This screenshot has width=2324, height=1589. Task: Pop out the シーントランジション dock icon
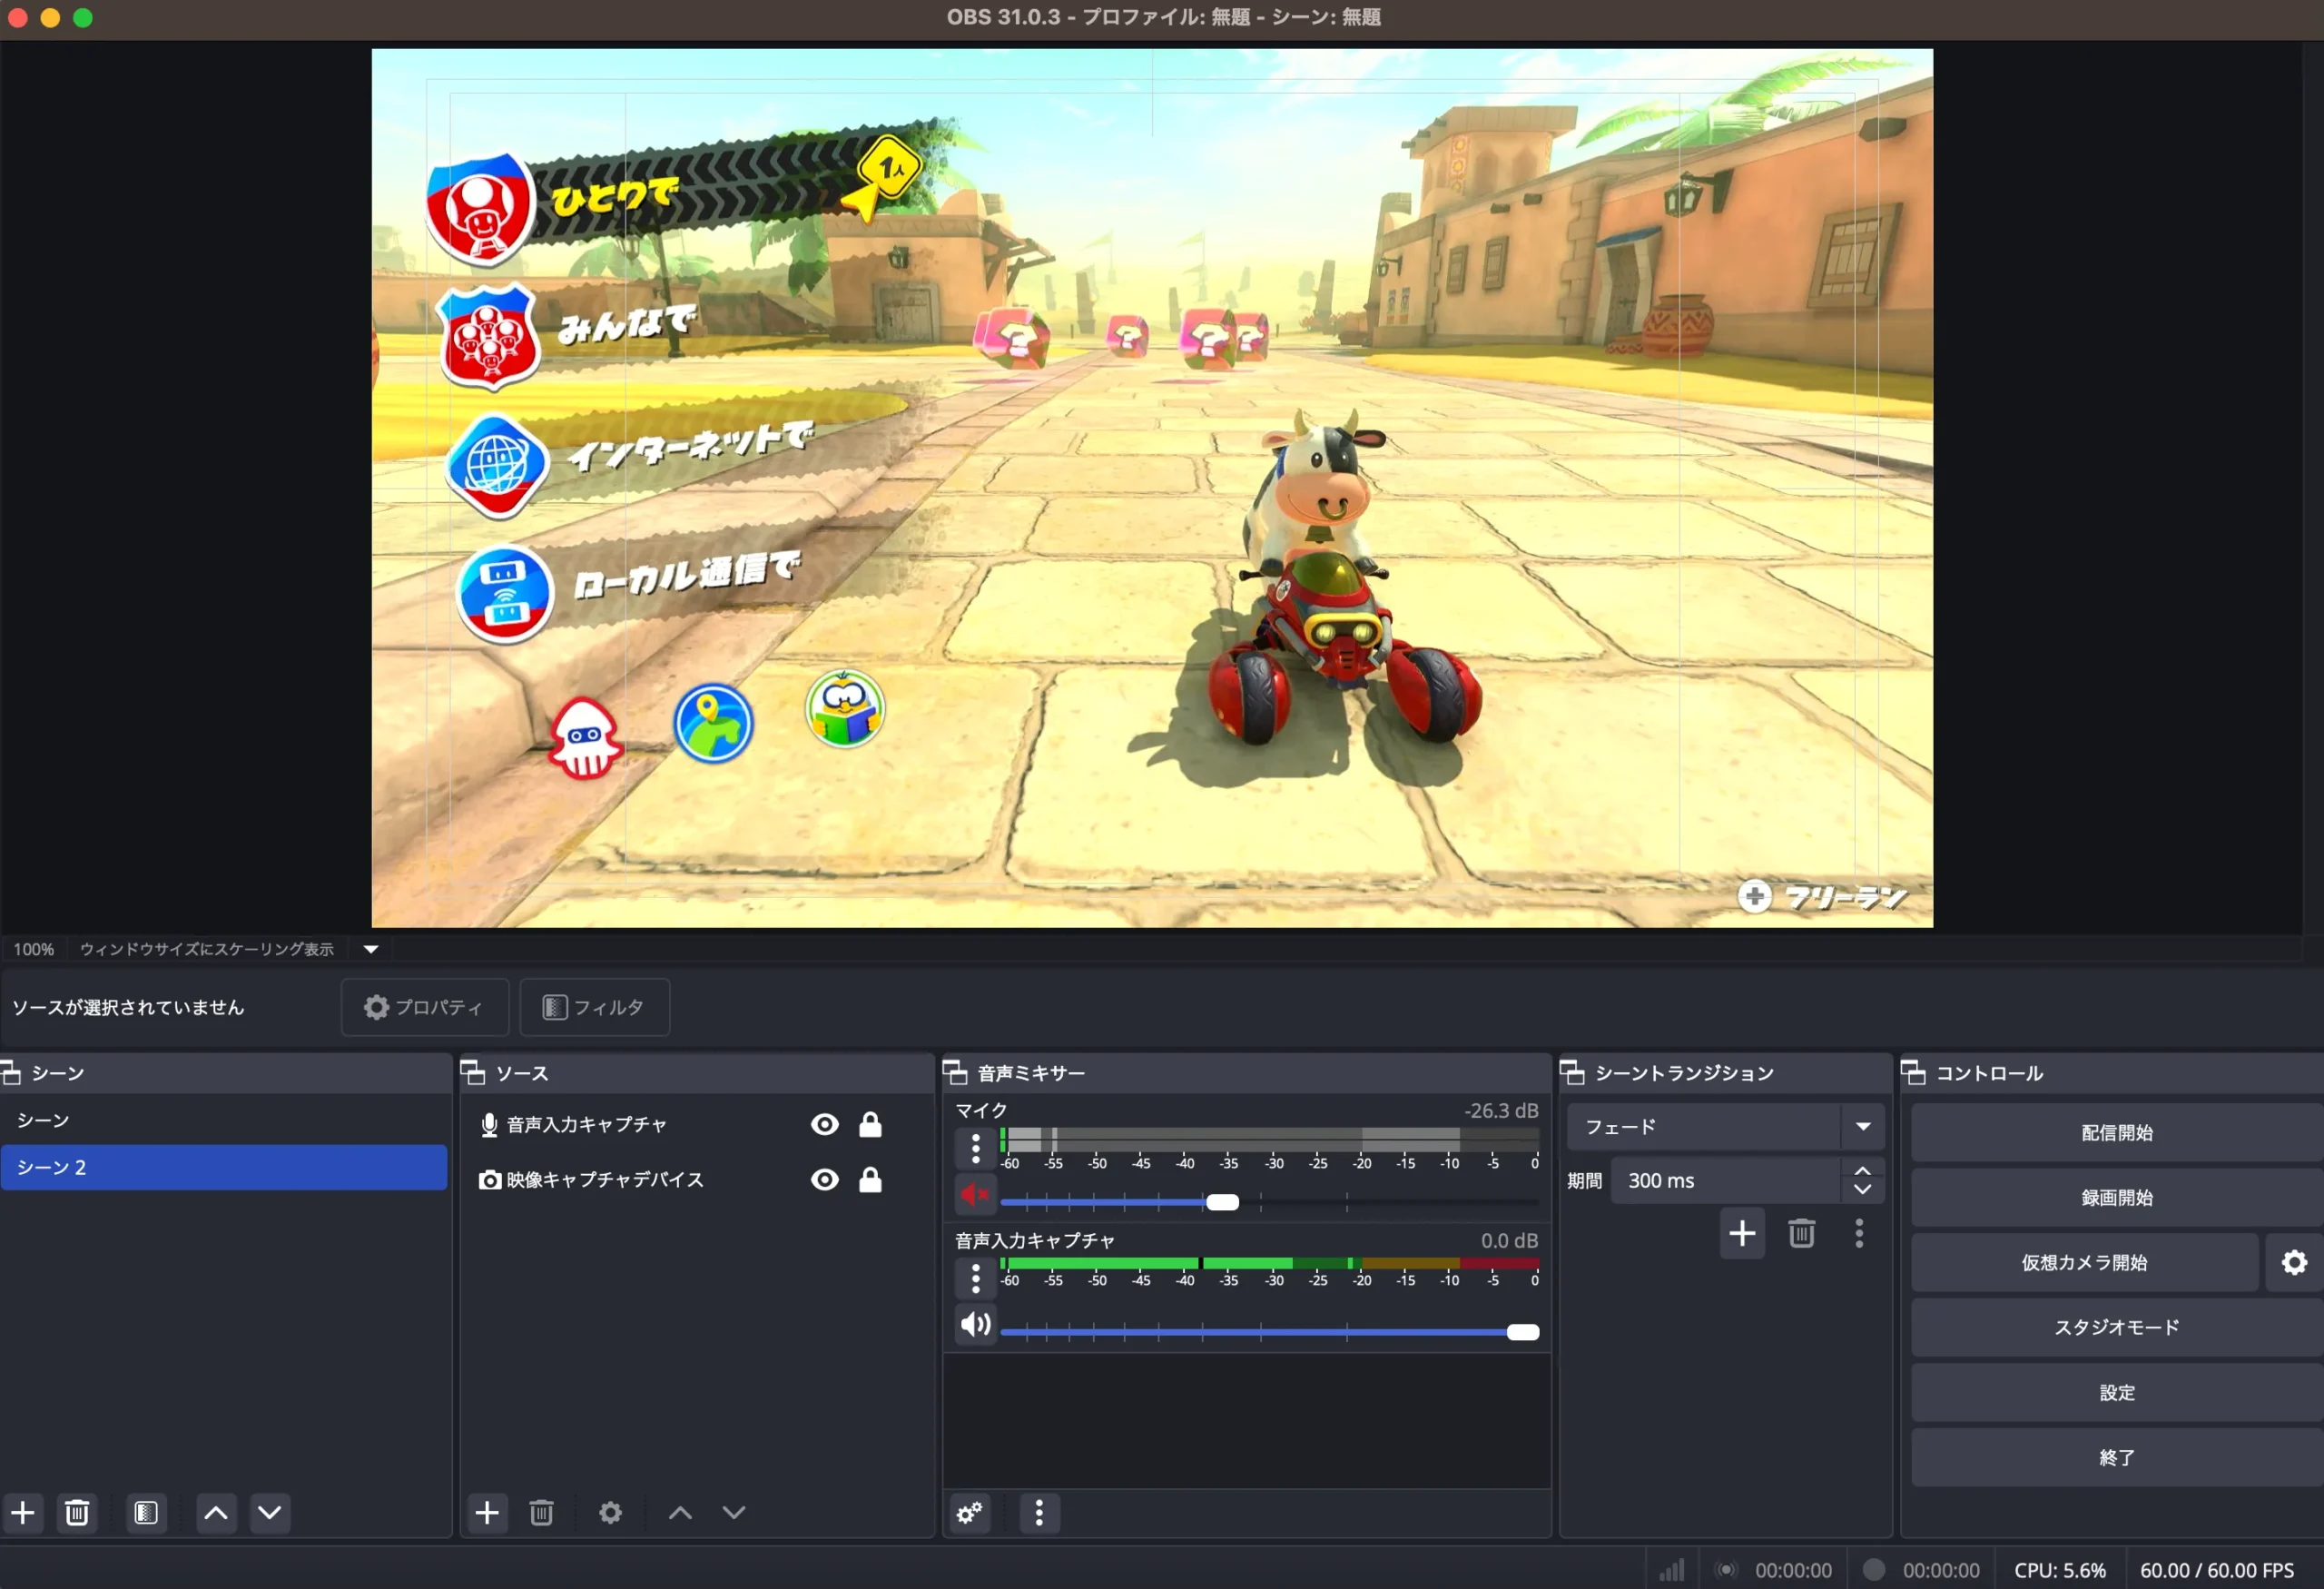pos(1572,1073)
